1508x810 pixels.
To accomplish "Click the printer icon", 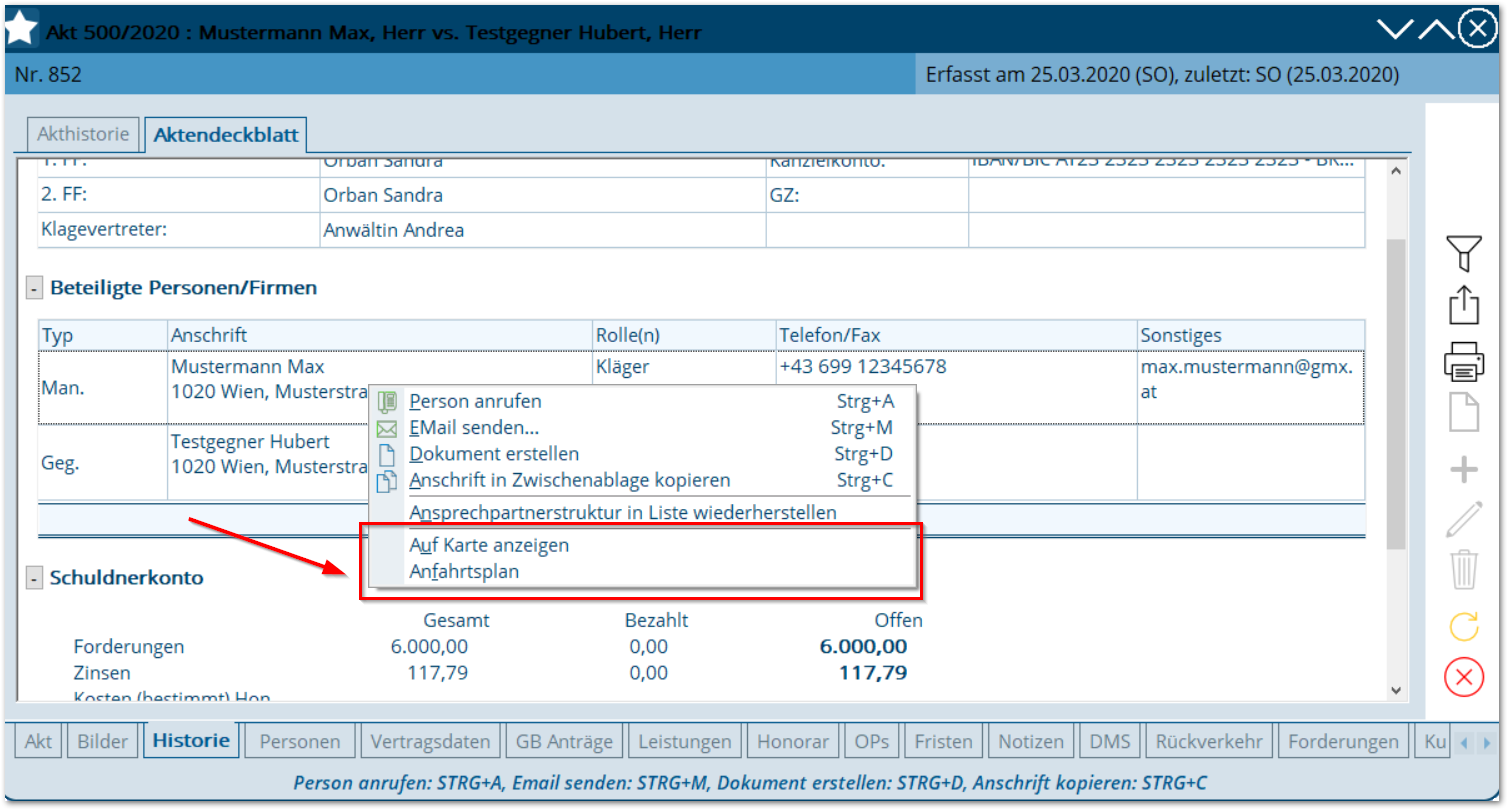I will coord(1463,361).
